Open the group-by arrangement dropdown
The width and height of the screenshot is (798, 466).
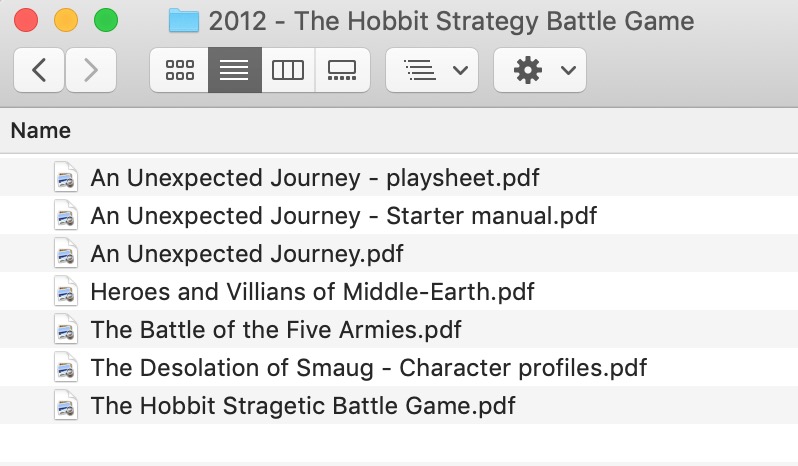click(x=432, y=70)
